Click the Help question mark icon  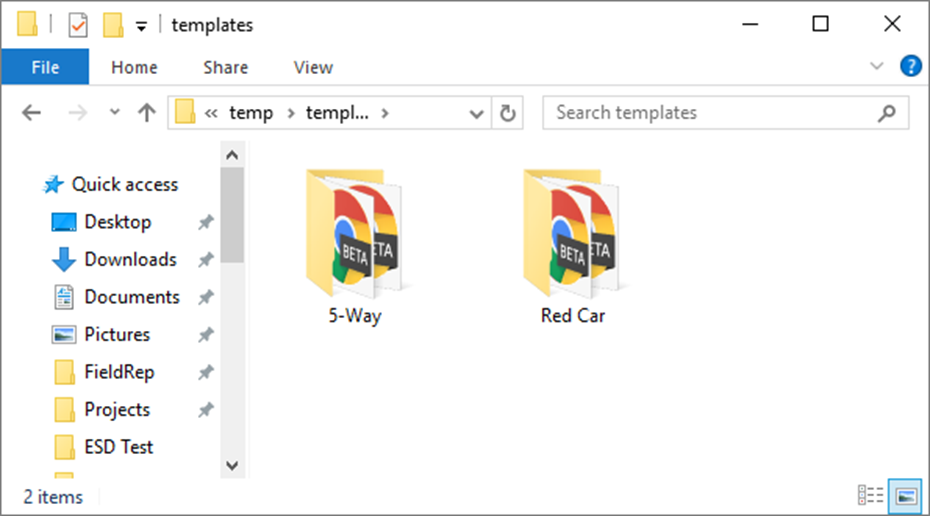[x=910, y=67]
